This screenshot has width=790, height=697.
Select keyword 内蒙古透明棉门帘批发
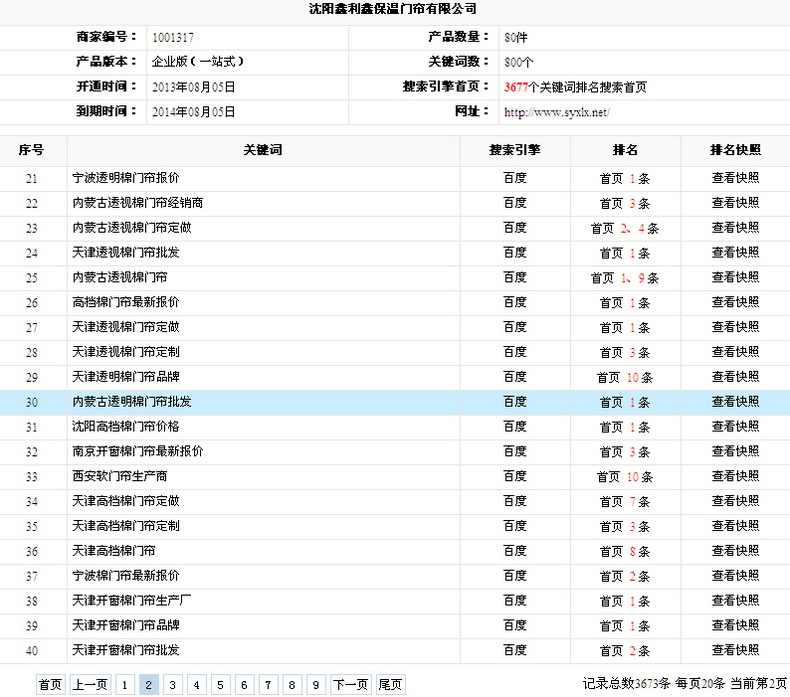(x=132, y=402)
